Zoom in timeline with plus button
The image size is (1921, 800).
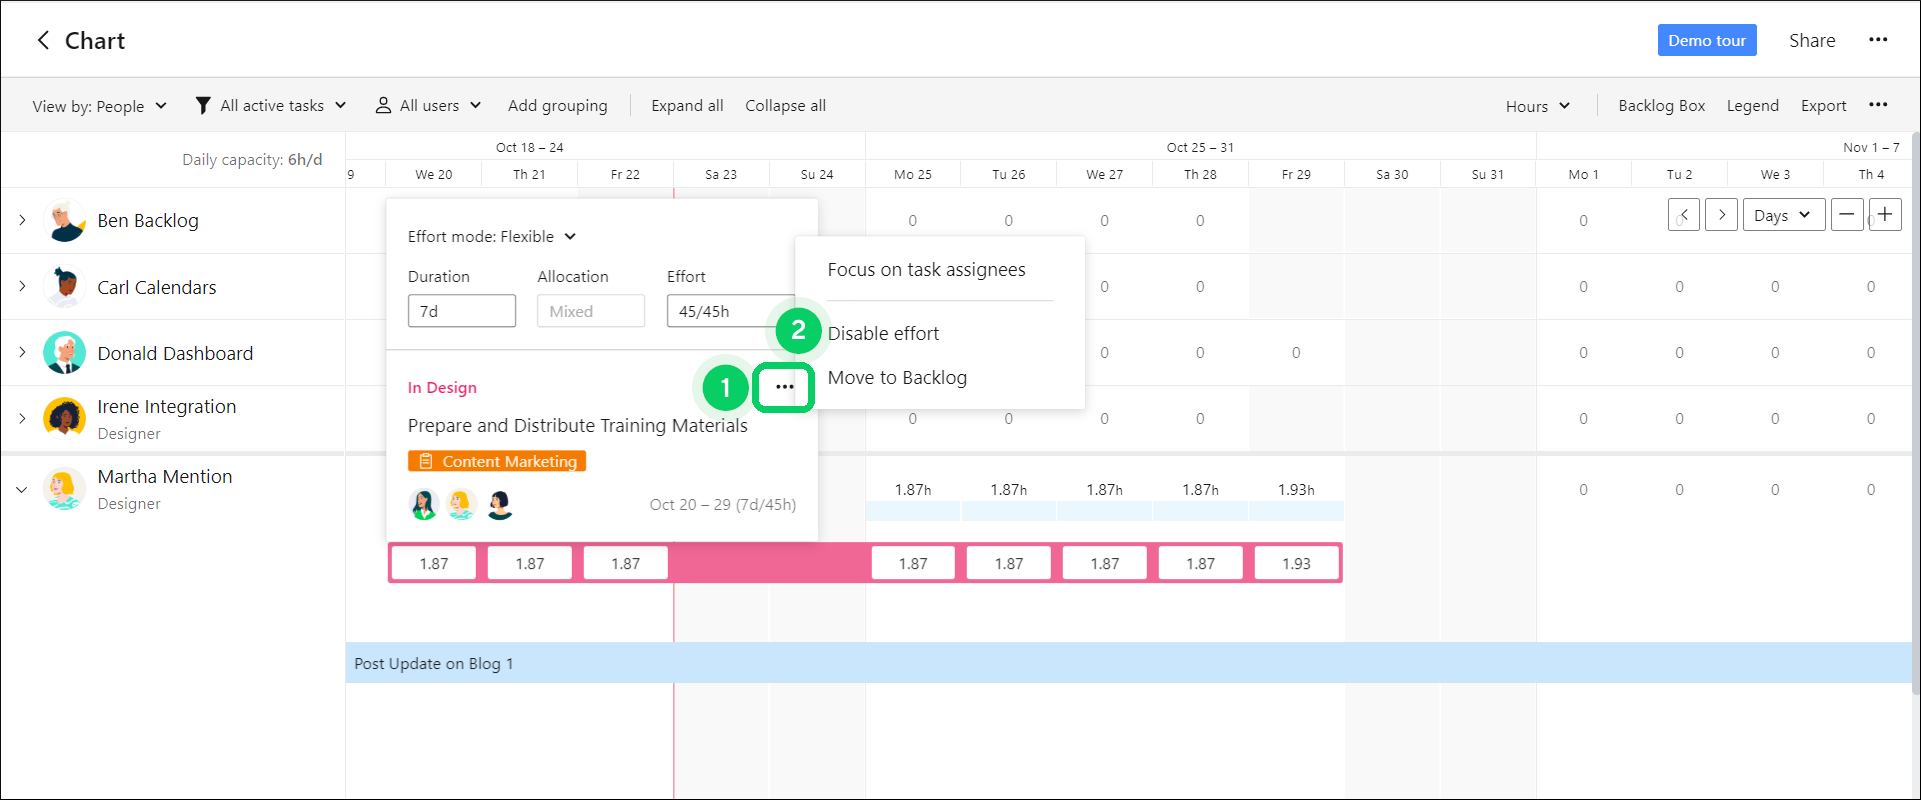(x=1885, y=215)
